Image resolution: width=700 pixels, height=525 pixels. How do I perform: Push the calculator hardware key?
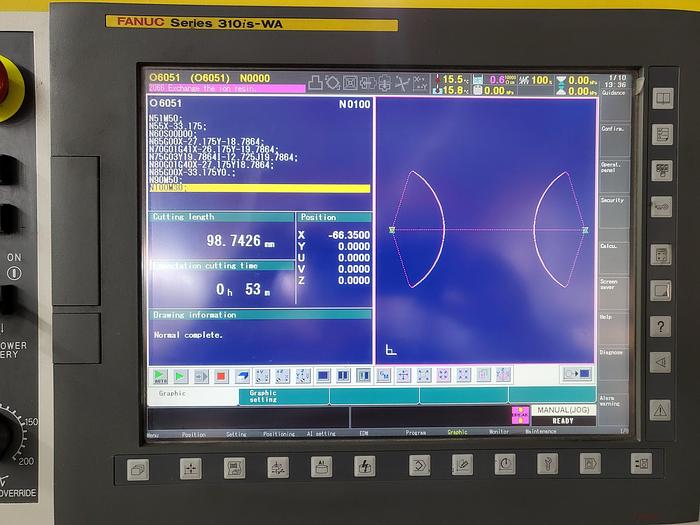[661, 255]
